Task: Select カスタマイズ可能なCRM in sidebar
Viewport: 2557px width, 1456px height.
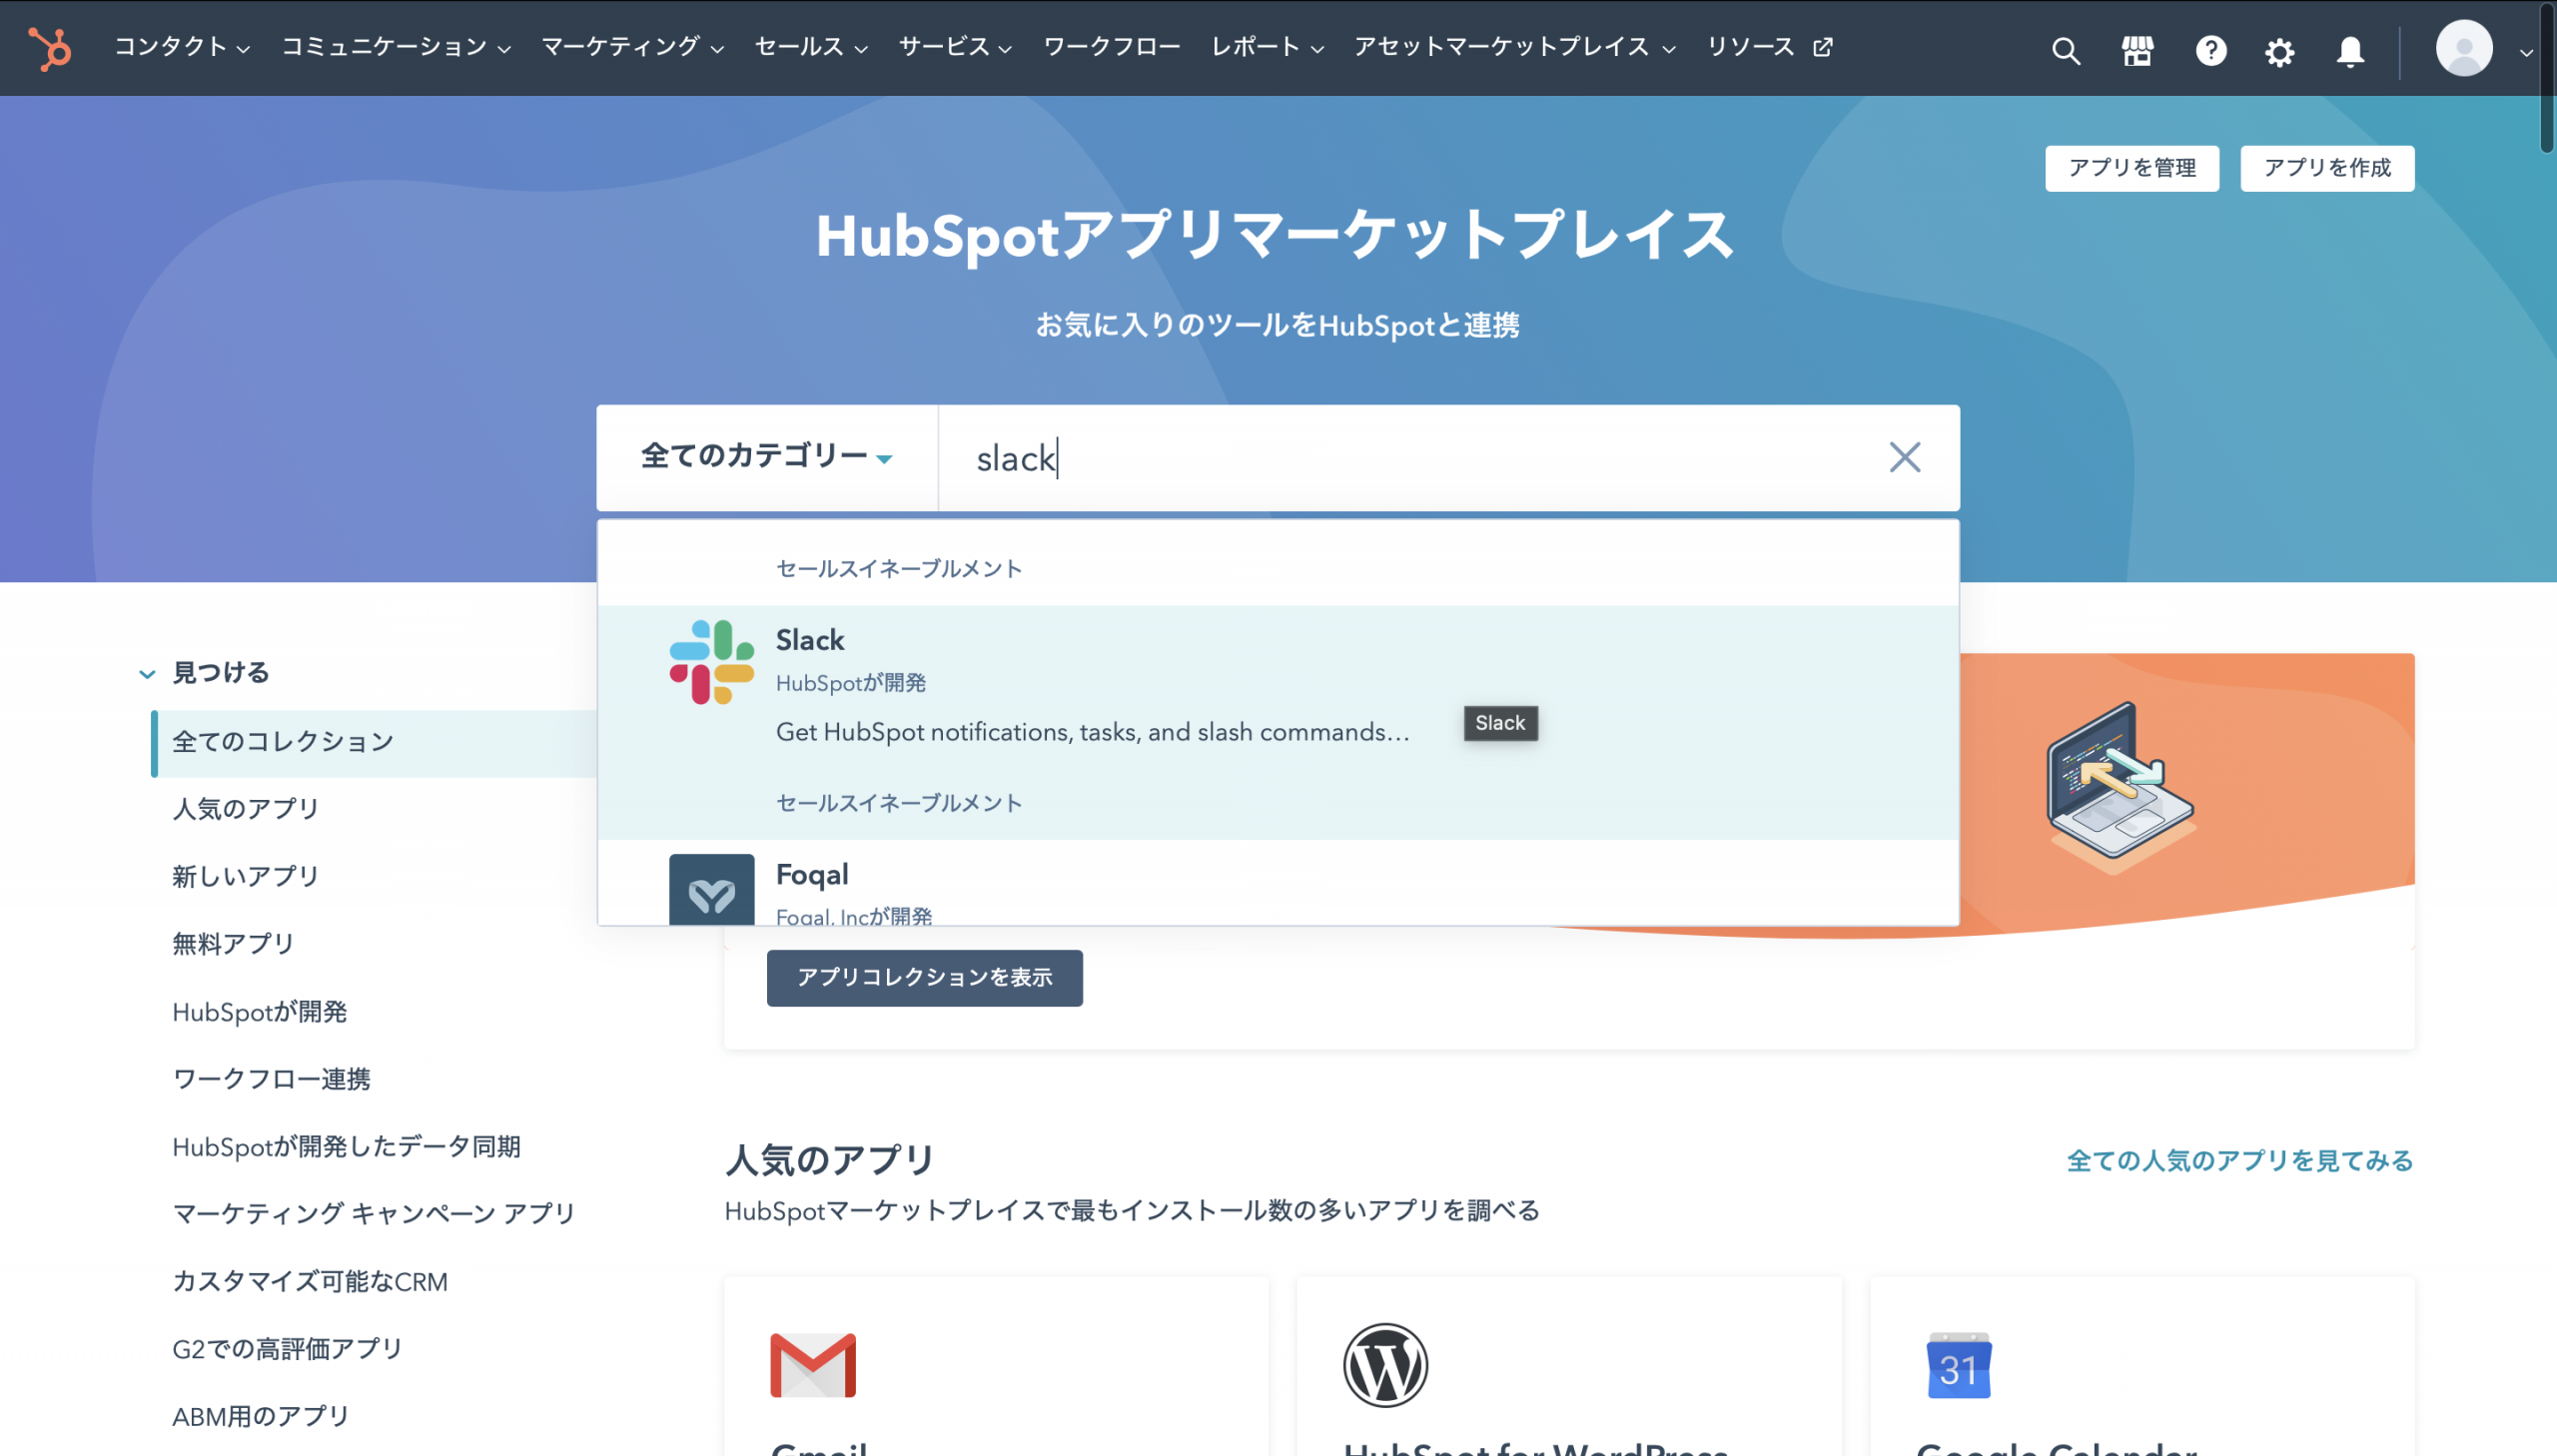Action: coord(310,1282)
